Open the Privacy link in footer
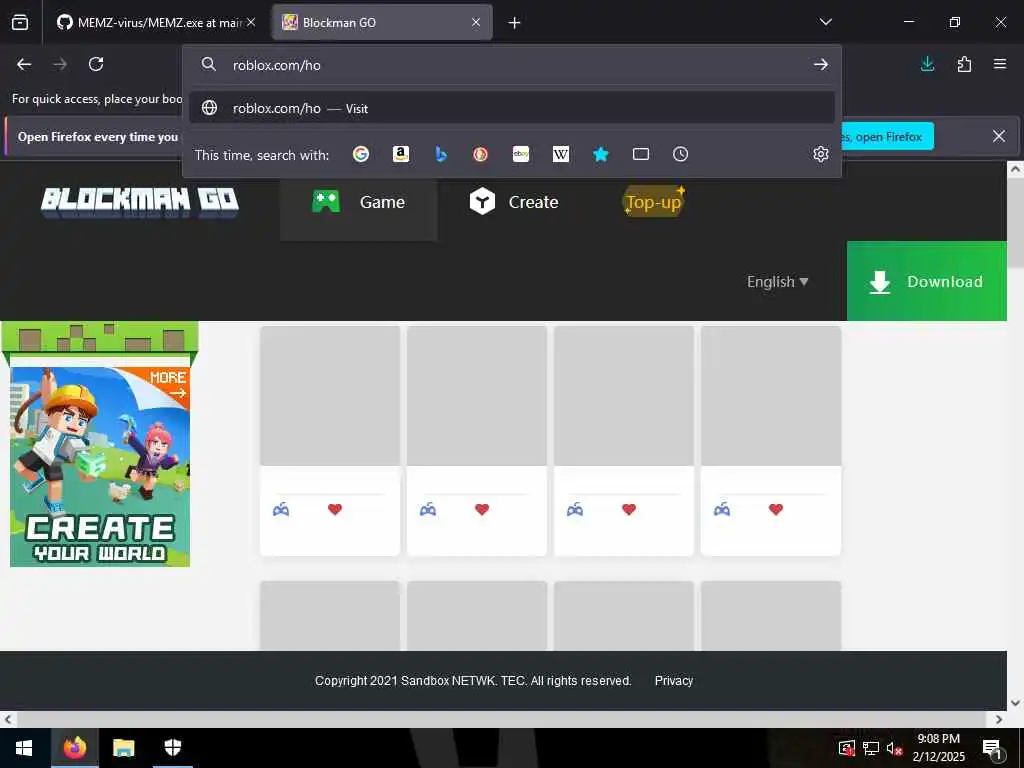The width and height of the screenshot is (1024, 768). (673, 680)
